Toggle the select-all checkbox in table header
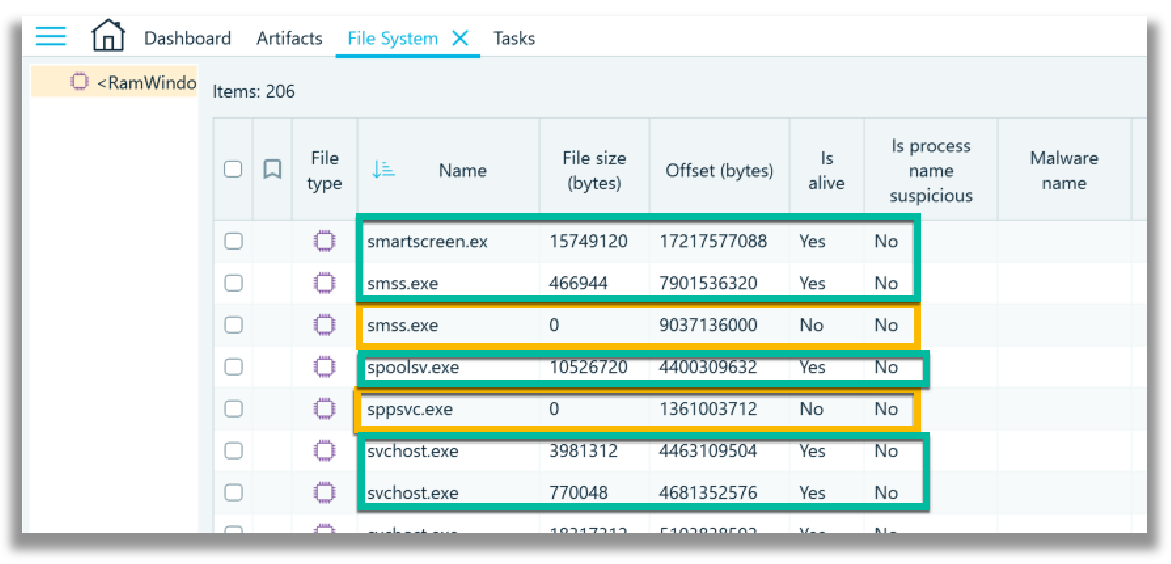The image size is (1171, 564). [233, 170]
